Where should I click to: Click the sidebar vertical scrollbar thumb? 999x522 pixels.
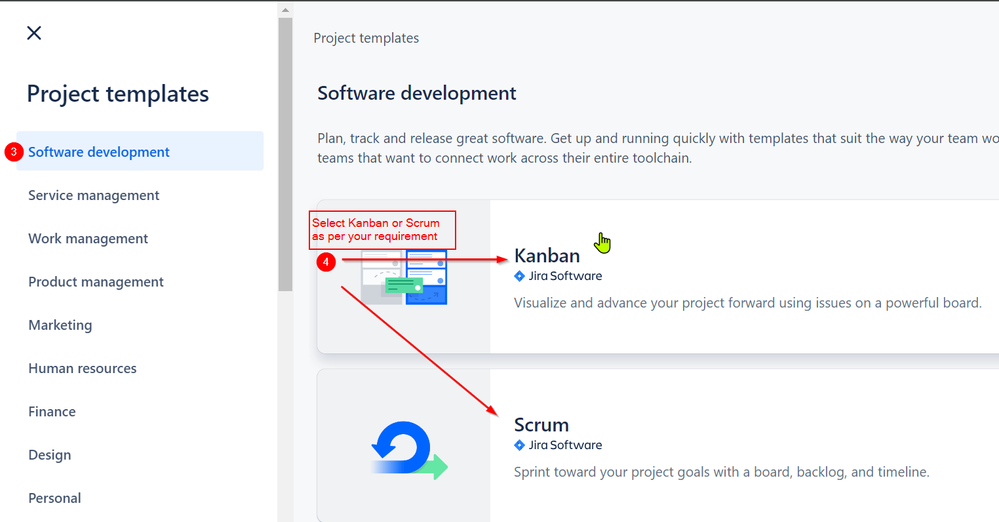pyautogui.click(x=285, y=154)
